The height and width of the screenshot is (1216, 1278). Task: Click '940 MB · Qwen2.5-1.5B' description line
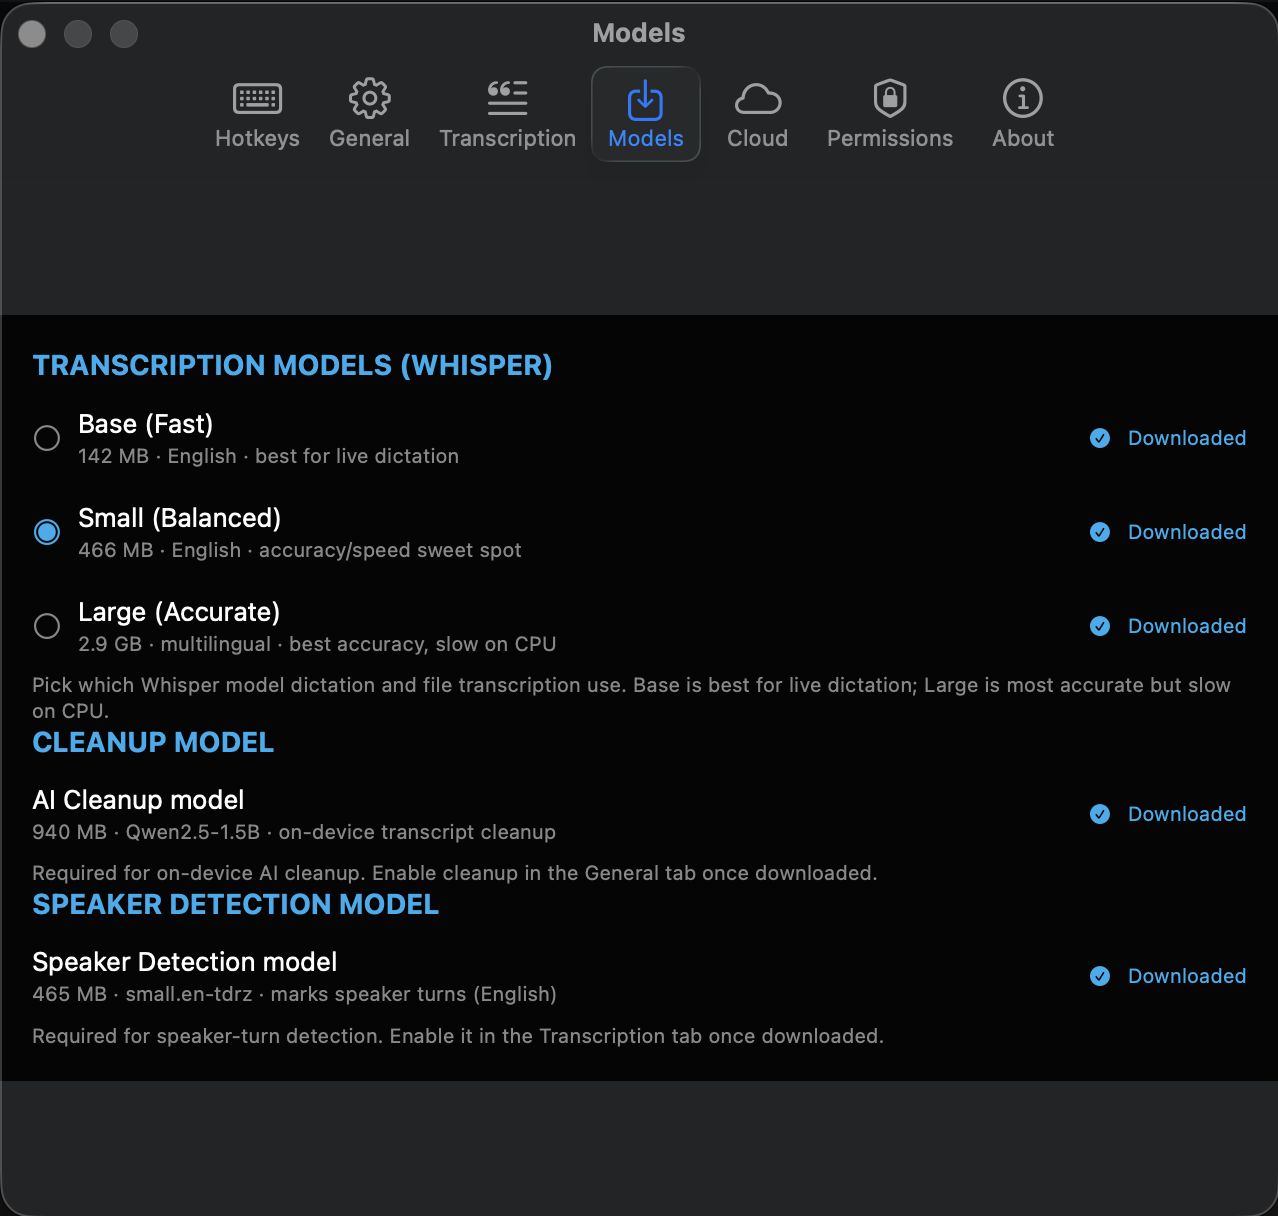coord(294,832)
